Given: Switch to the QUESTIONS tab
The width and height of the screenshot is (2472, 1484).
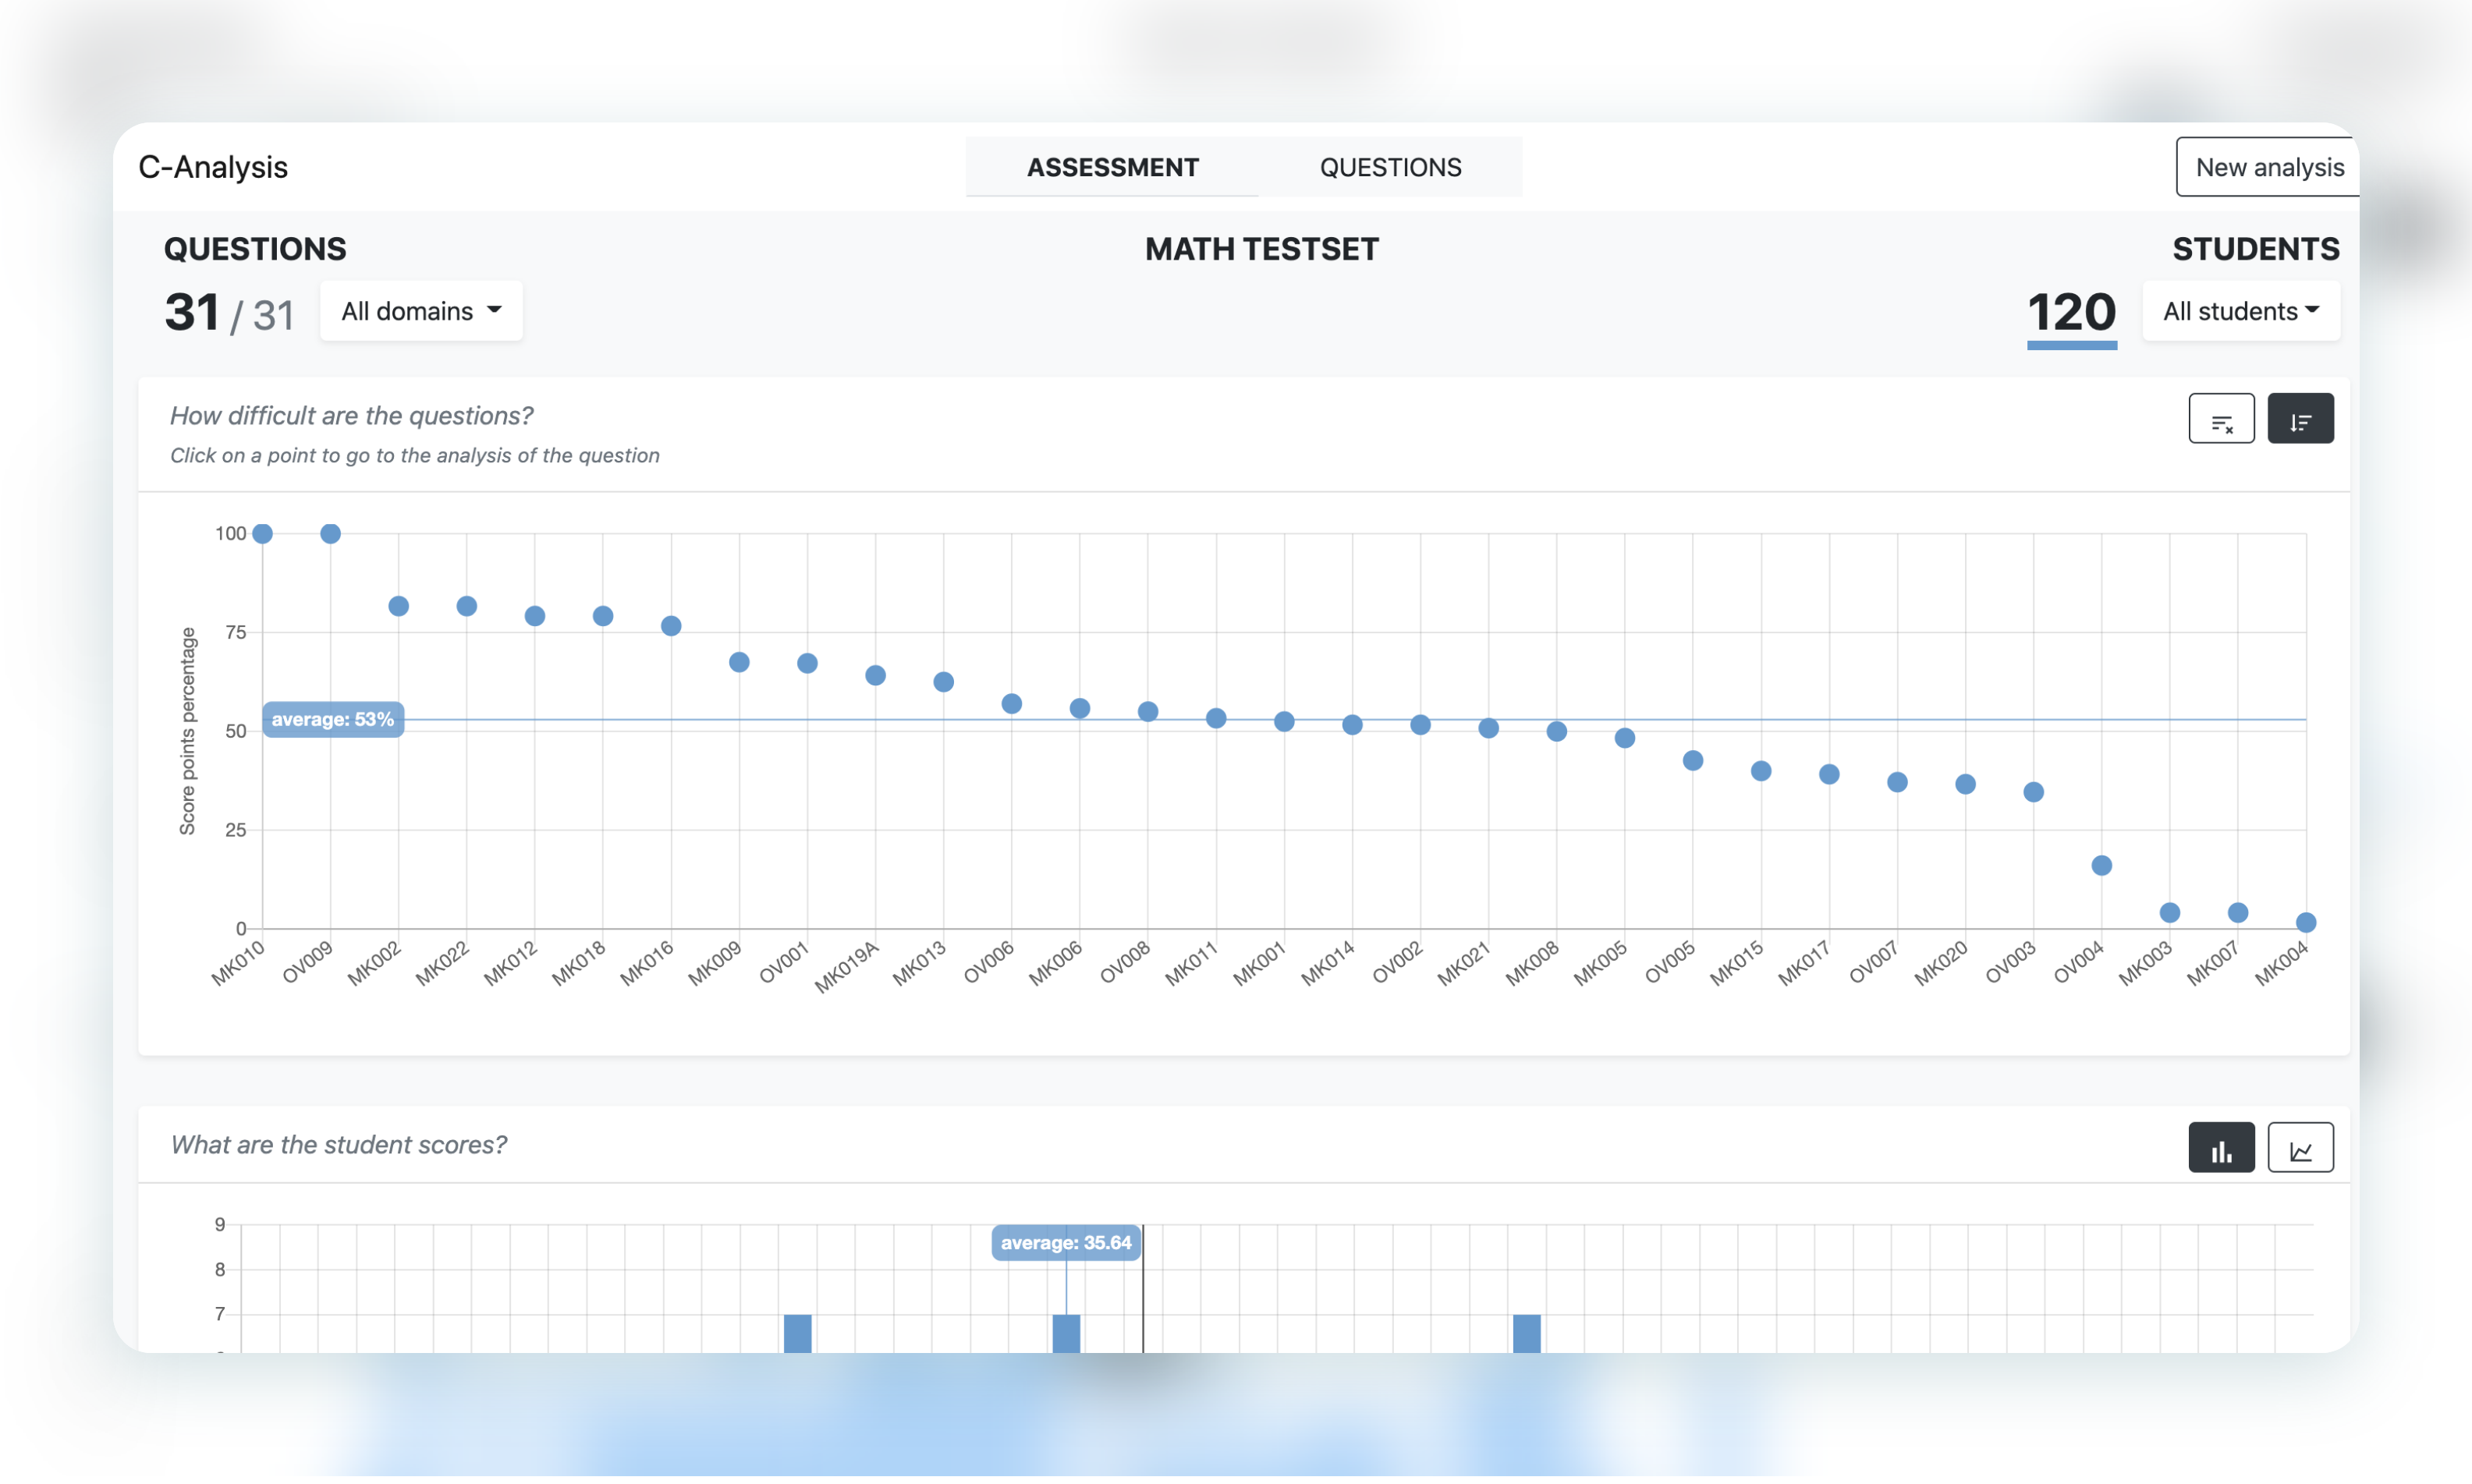Looking at the screenshot, I should click(1390, 167).
